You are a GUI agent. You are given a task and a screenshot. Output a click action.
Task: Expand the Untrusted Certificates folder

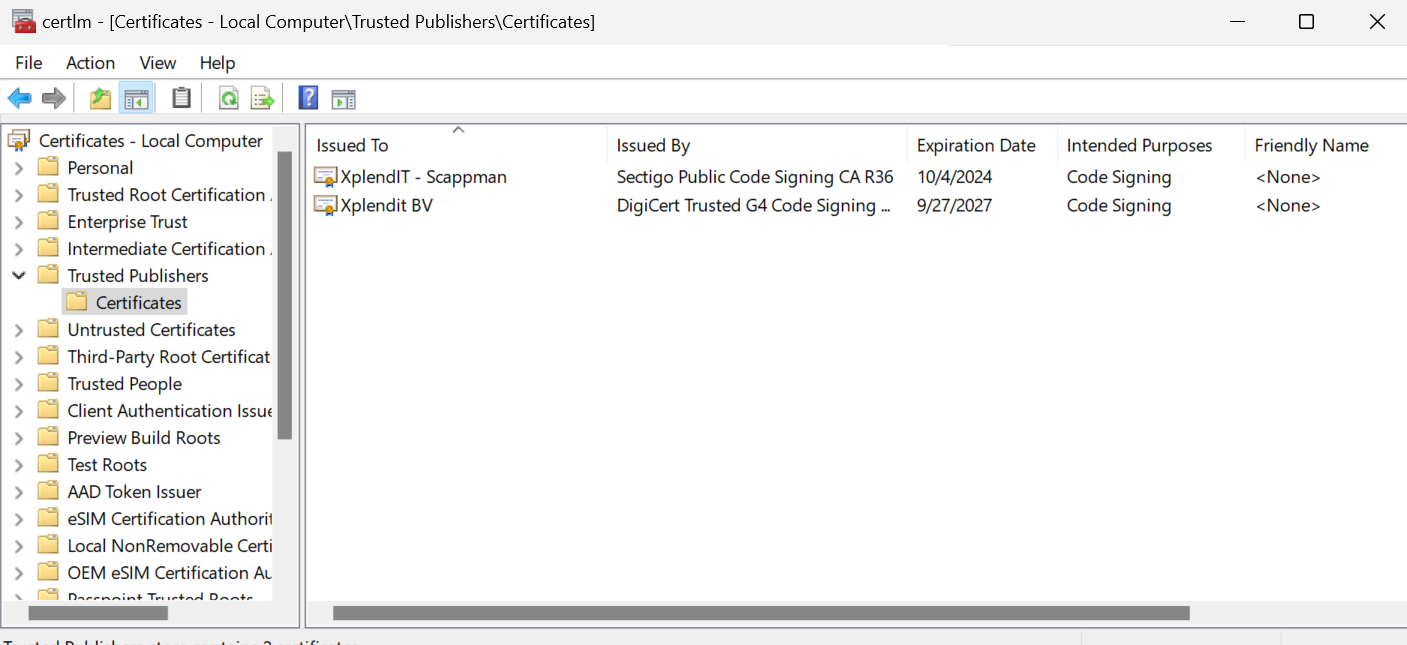(19, 330)
